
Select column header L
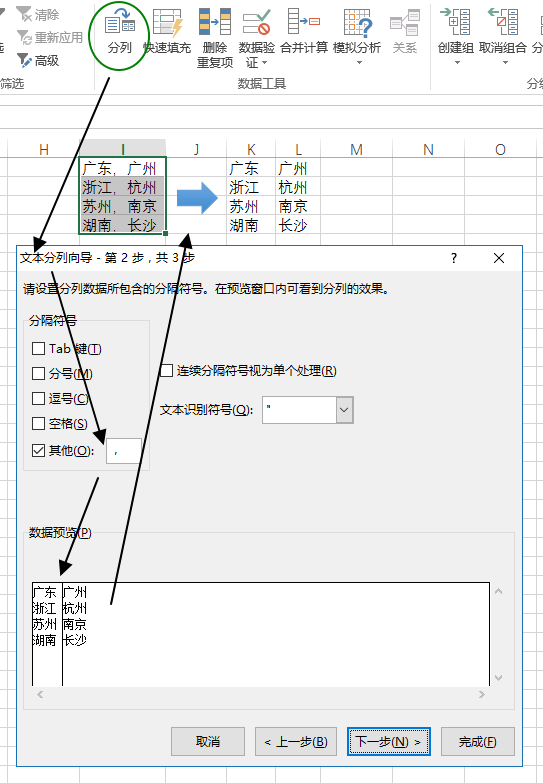[x=298, y=149]
